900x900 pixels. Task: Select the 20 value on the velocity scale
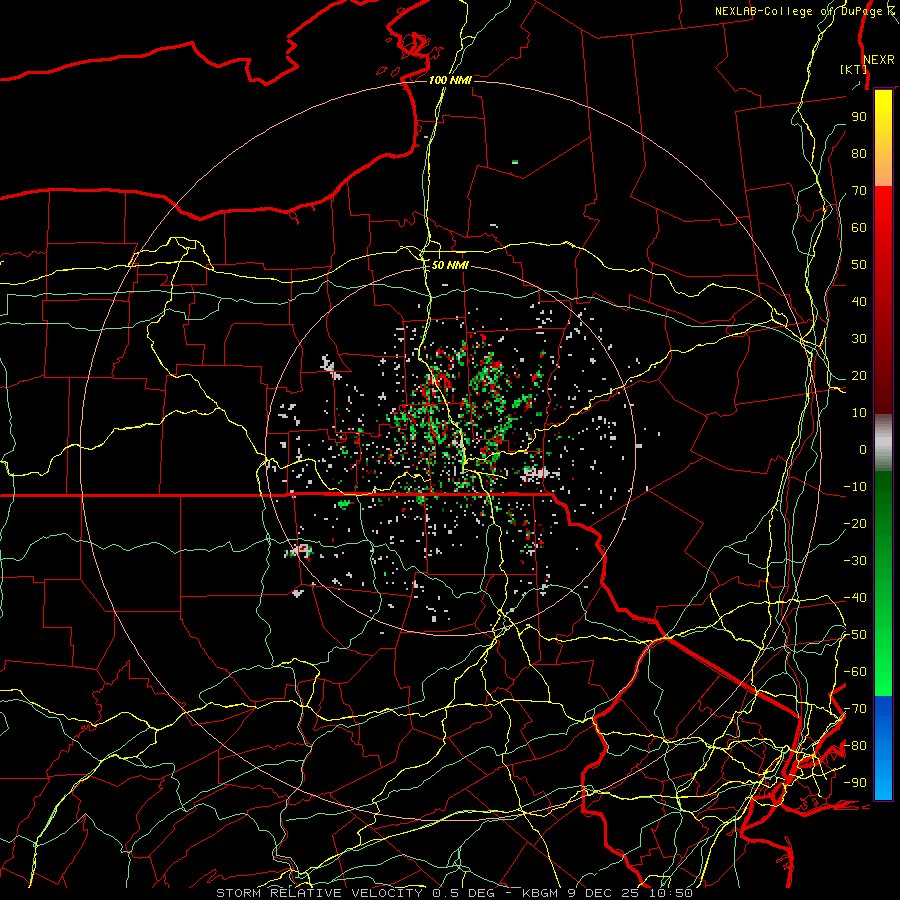[859, 375]
